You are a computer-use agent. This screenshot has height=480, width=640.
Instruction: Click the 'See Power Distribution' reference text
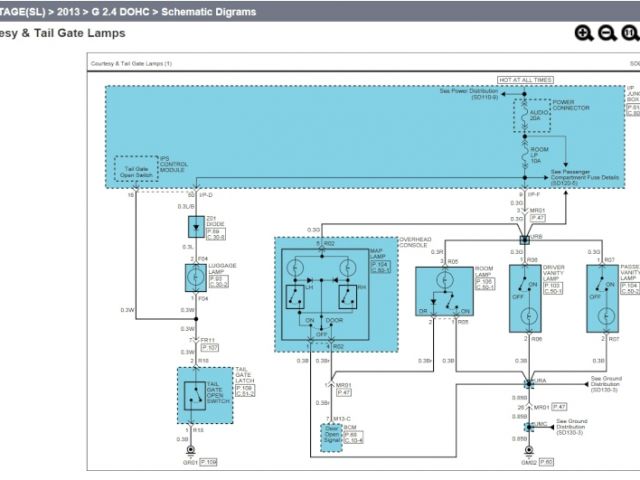click(470, 91)
